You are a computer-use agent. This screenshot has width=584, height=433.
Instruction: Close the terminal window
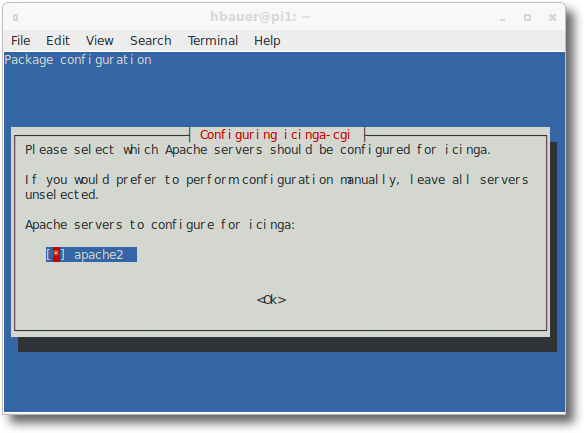tap(552, 17)
